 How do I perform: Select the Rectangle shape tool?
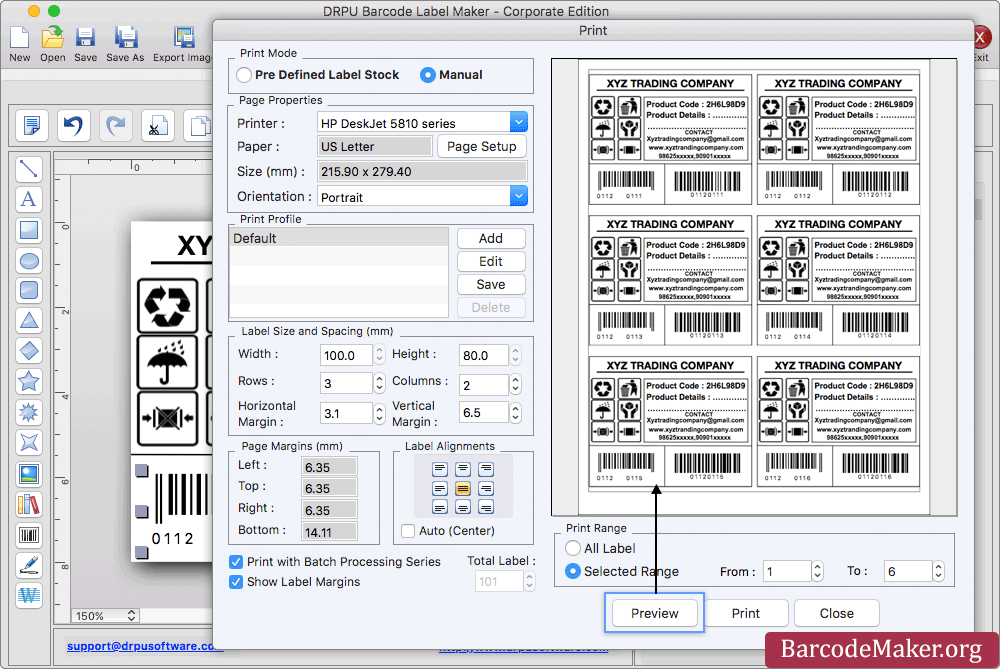tap(29, 230)
